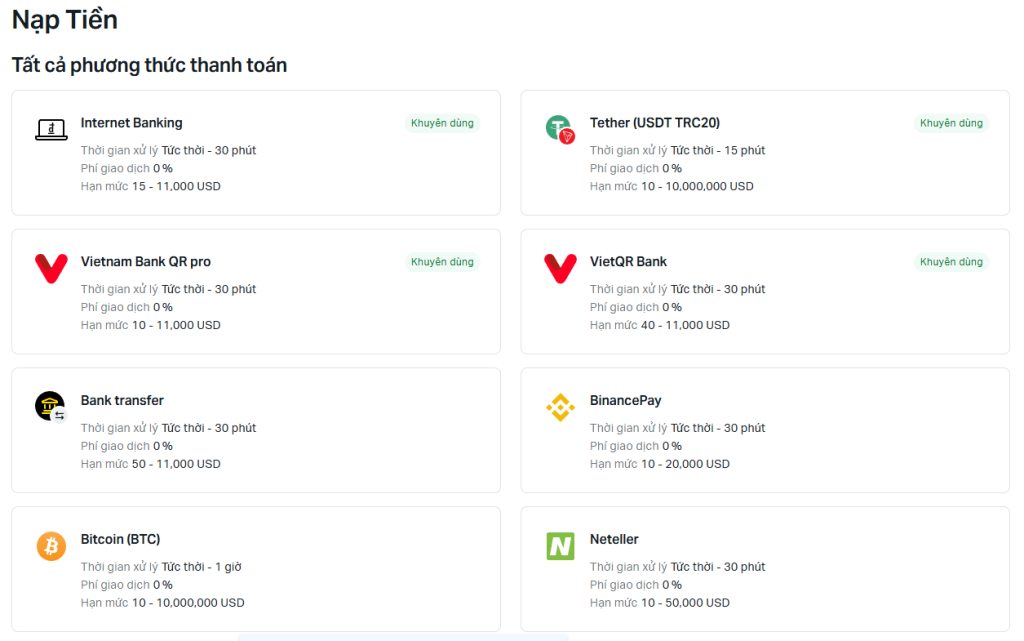
Task: Click Khuyên dùng badge on Tether card
Action: 951,123
